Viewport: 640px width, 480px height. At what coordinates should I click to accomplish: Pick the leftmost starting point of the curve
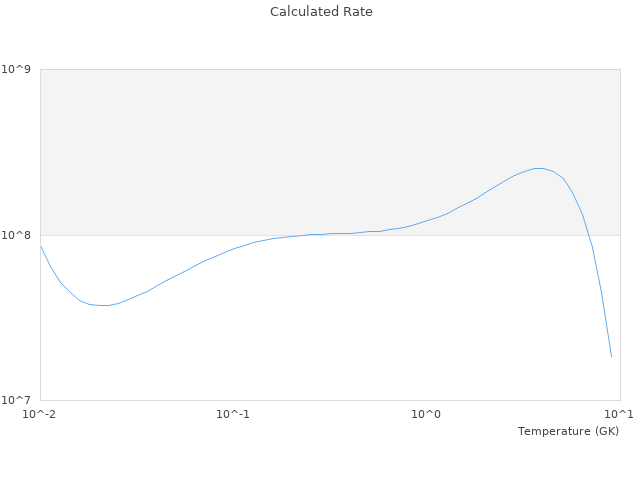tap(40, 245)
